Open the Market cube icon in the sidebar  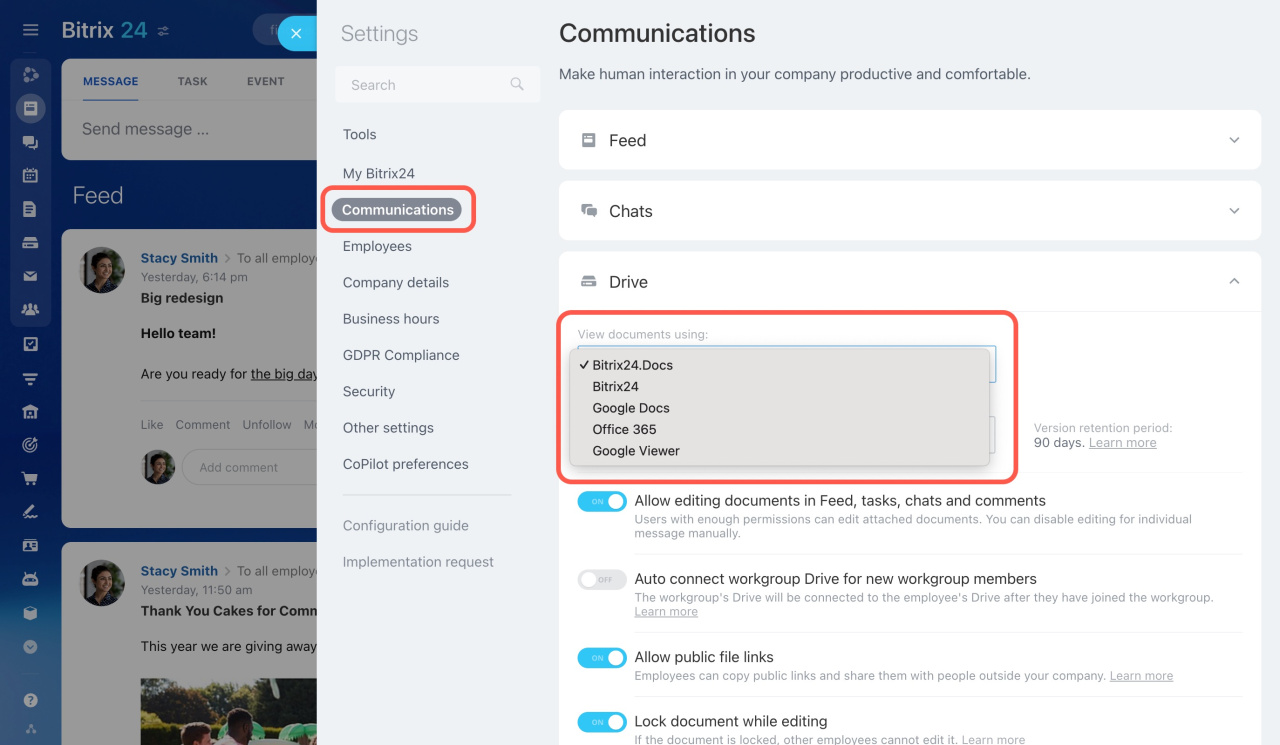tap(30, 613)
